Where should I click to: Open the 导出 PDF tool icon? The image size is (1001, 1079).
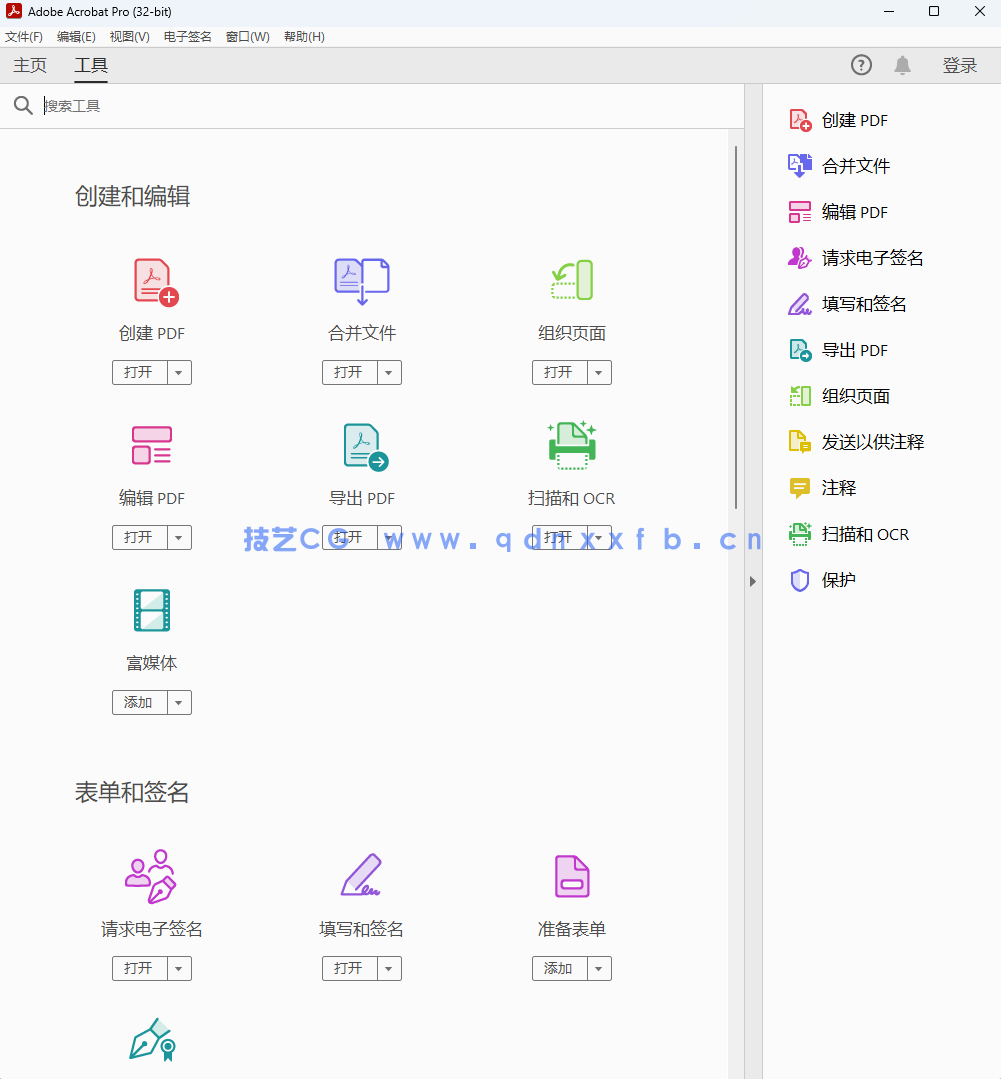361,445
